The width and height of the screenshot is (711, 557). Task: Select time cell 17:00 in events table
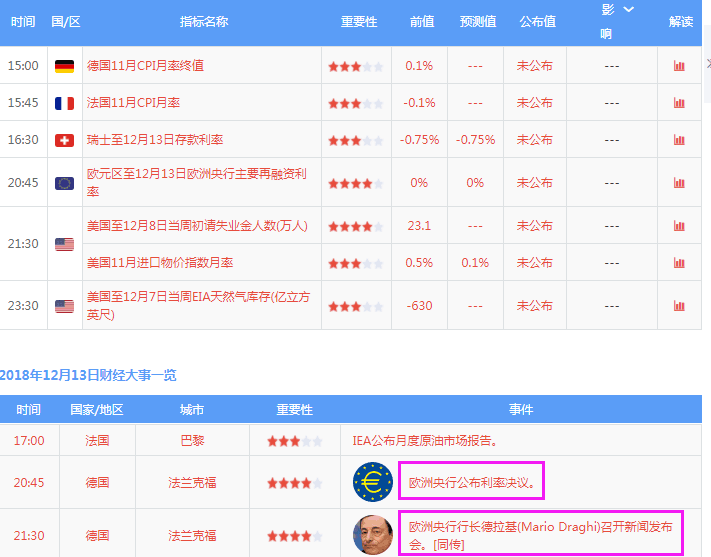(29, 440)
